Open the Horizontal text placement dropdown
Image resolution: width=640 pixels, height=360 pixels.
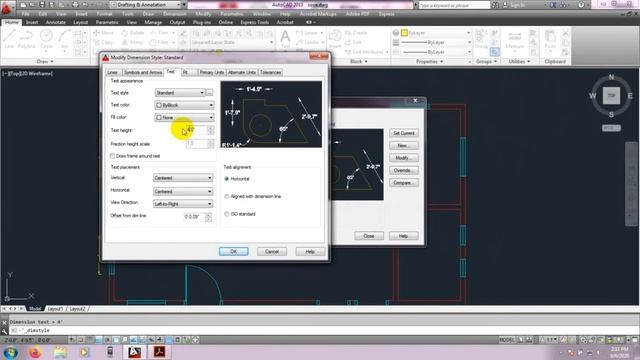(183, 191)
